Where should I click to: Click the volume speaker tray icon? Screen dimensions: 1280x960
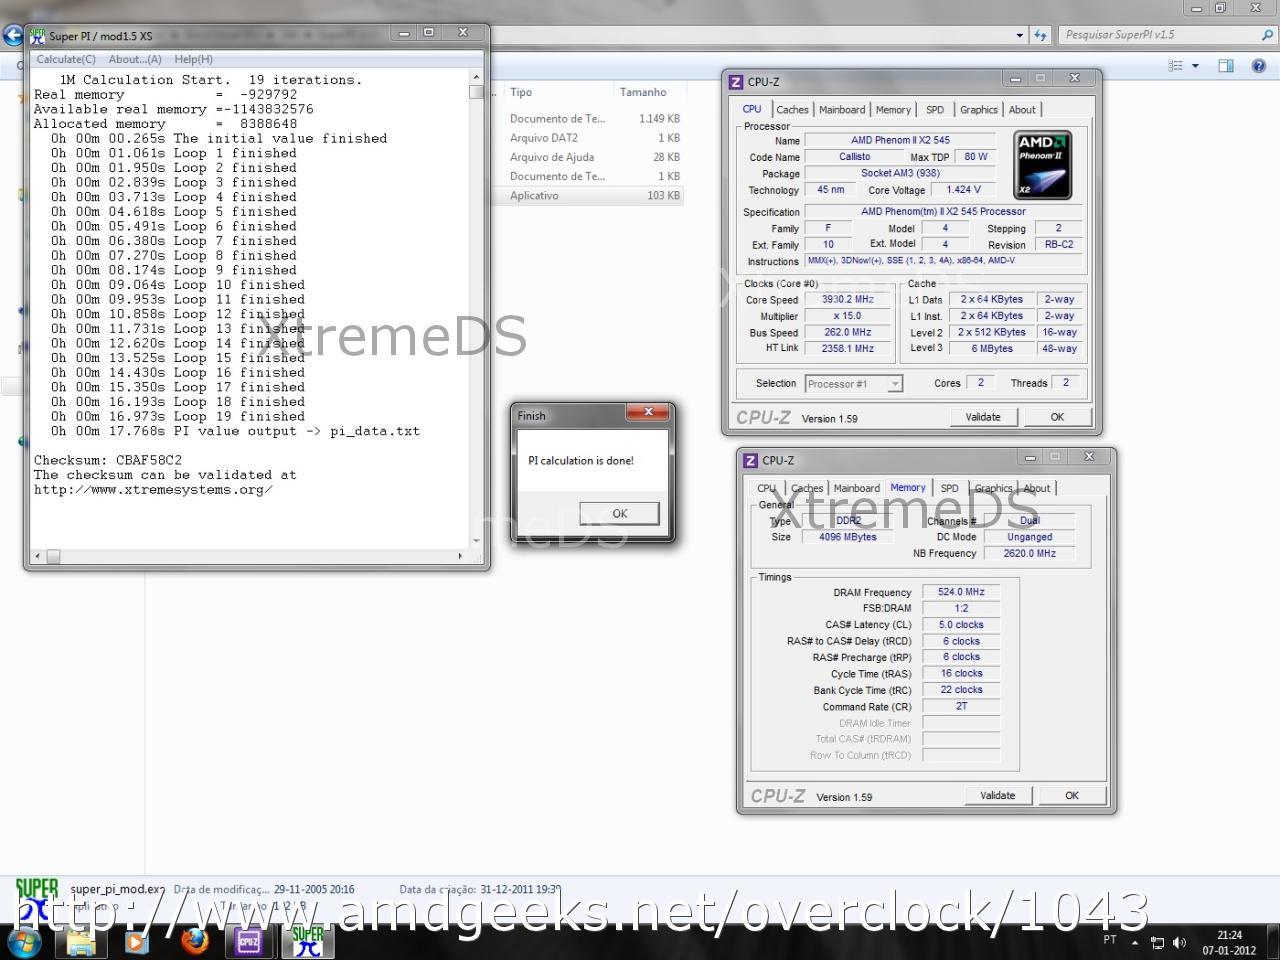[x=1180, y=942]
